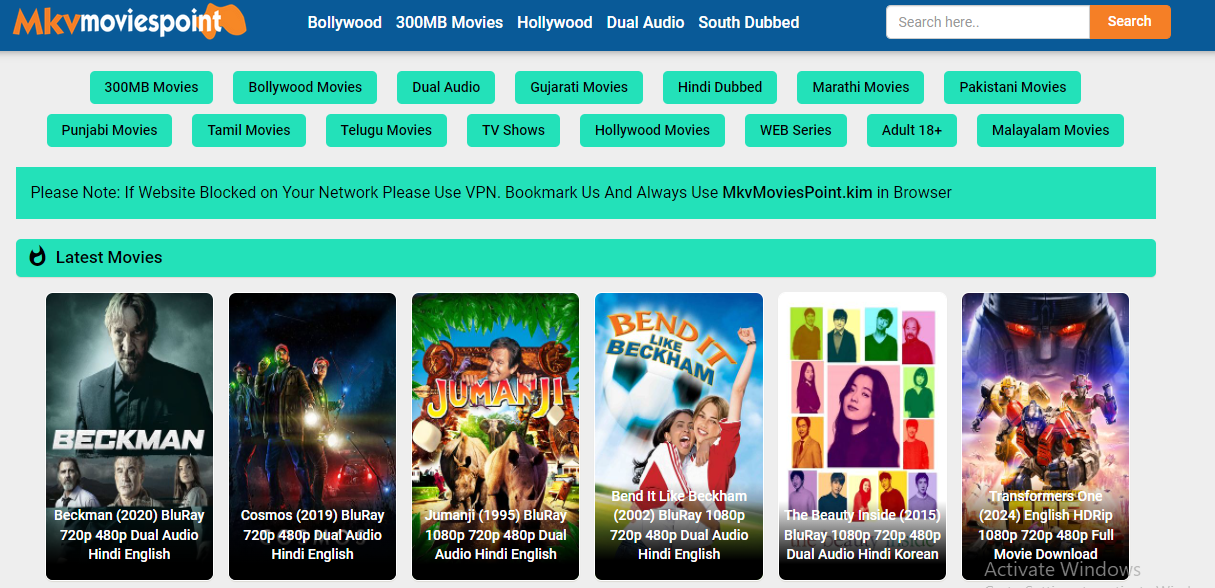Open the 300MB Movies category tag
The image size is (1215, 588).
pos(151,87)
